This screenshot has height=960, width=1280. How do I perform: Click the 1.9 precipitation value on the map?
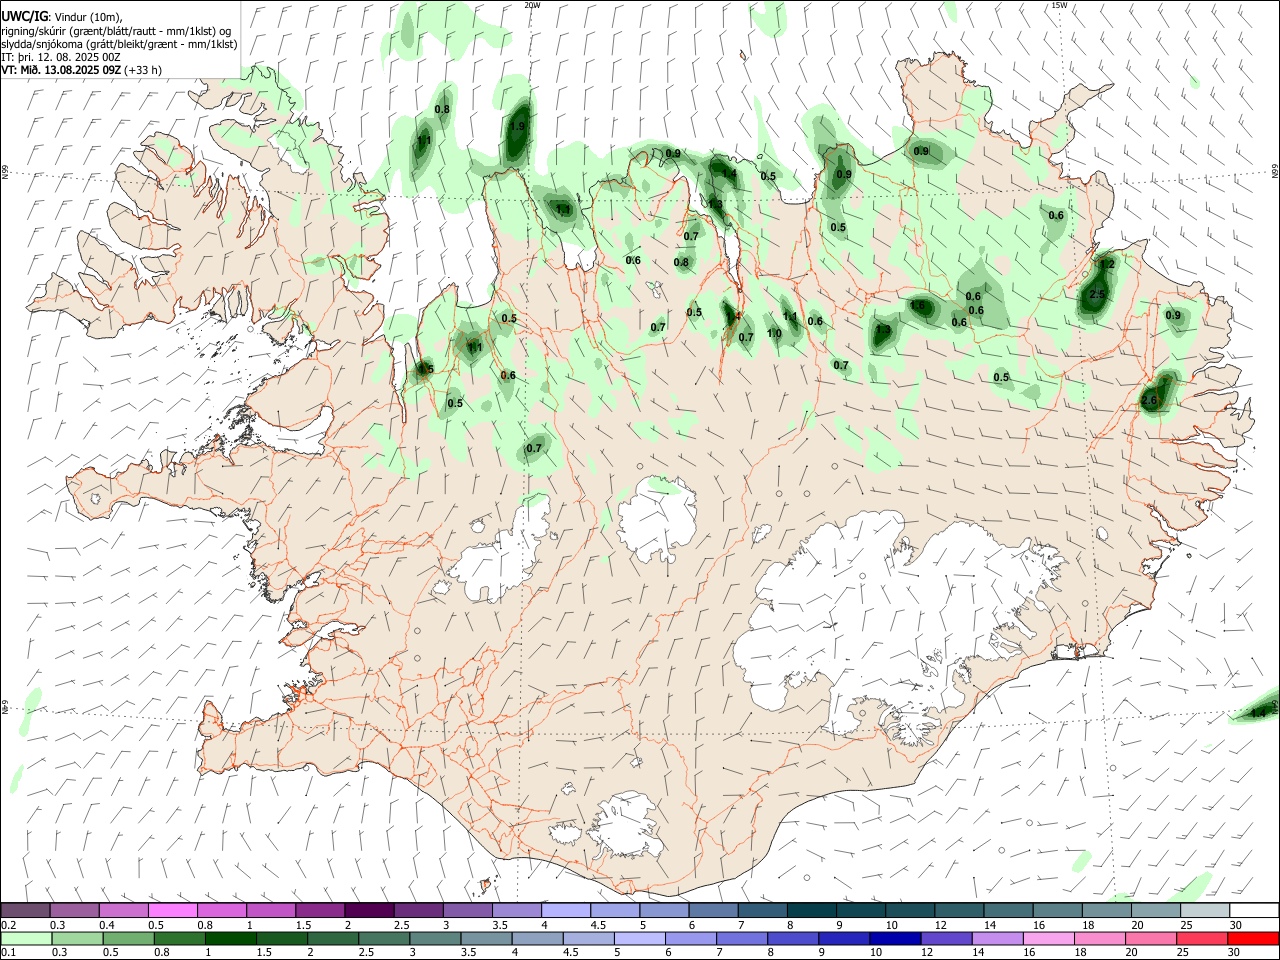pos(517,127)
